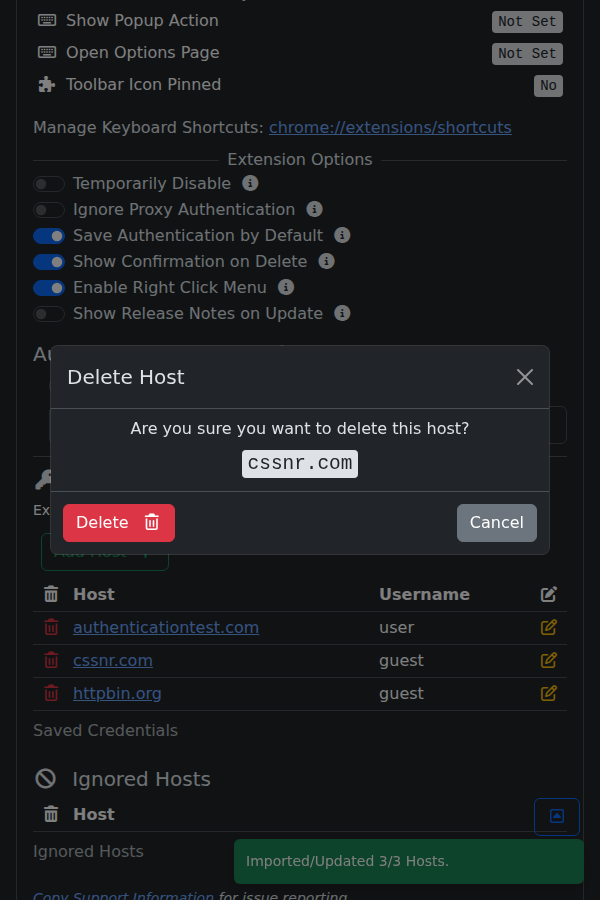Click the puzzle piece icon near Toolbar Icon Pinned
600x900 pixels.
[x=46, y=85]
